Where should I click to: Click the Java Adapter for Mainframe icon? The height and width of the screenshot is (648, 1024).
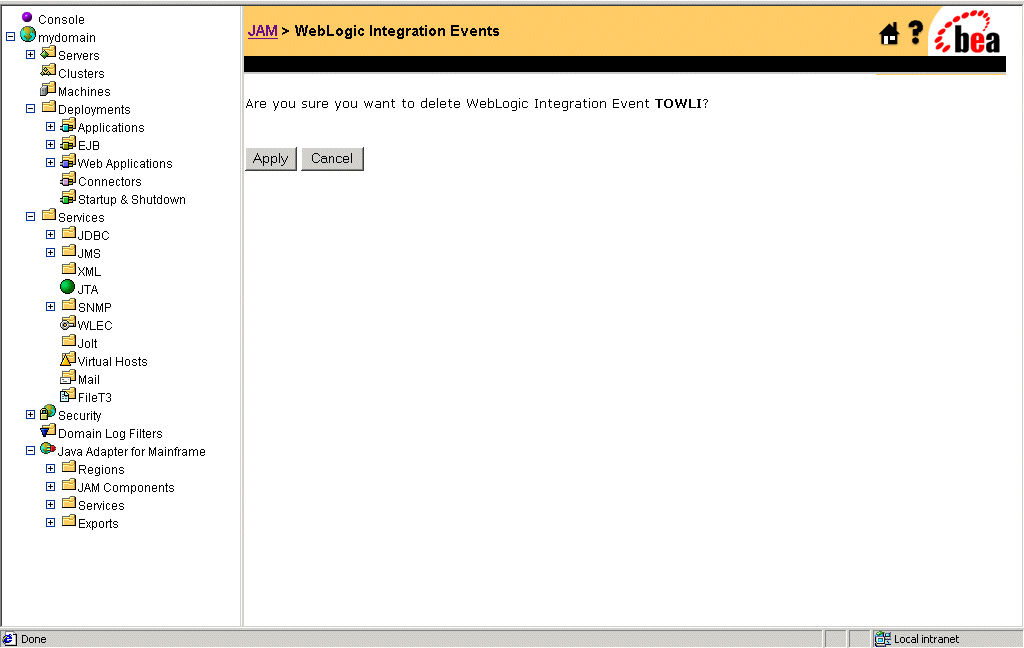click(x=48, y=448)
